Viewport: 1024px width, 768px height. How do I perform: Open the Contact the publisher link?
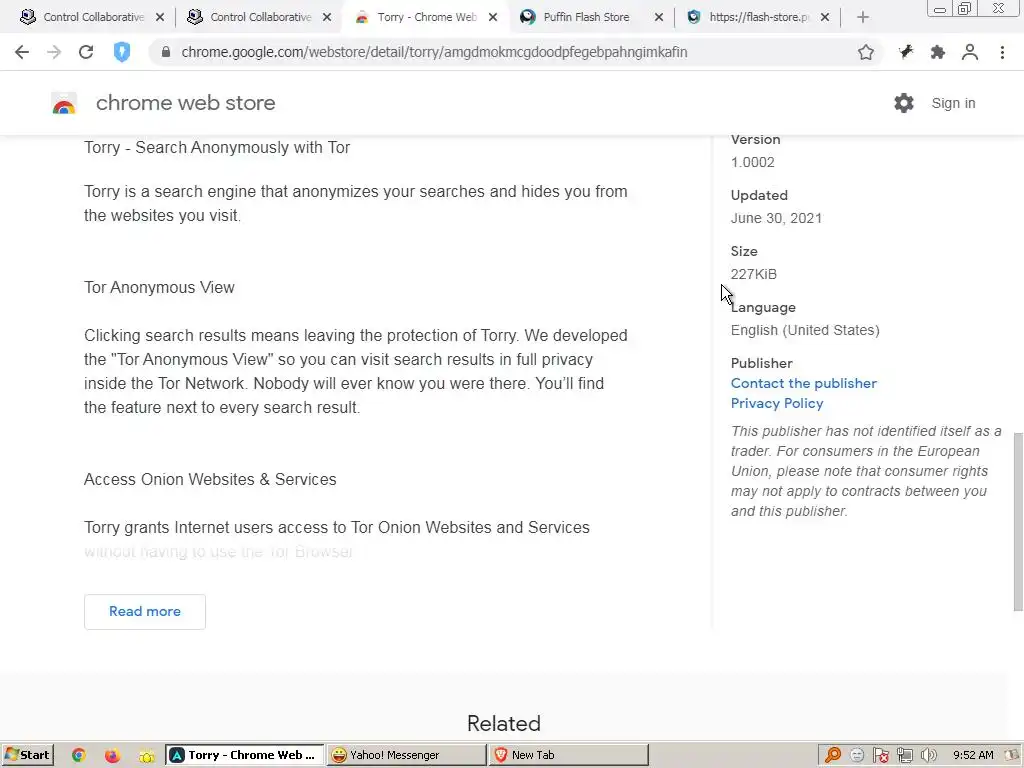point(803,383)
